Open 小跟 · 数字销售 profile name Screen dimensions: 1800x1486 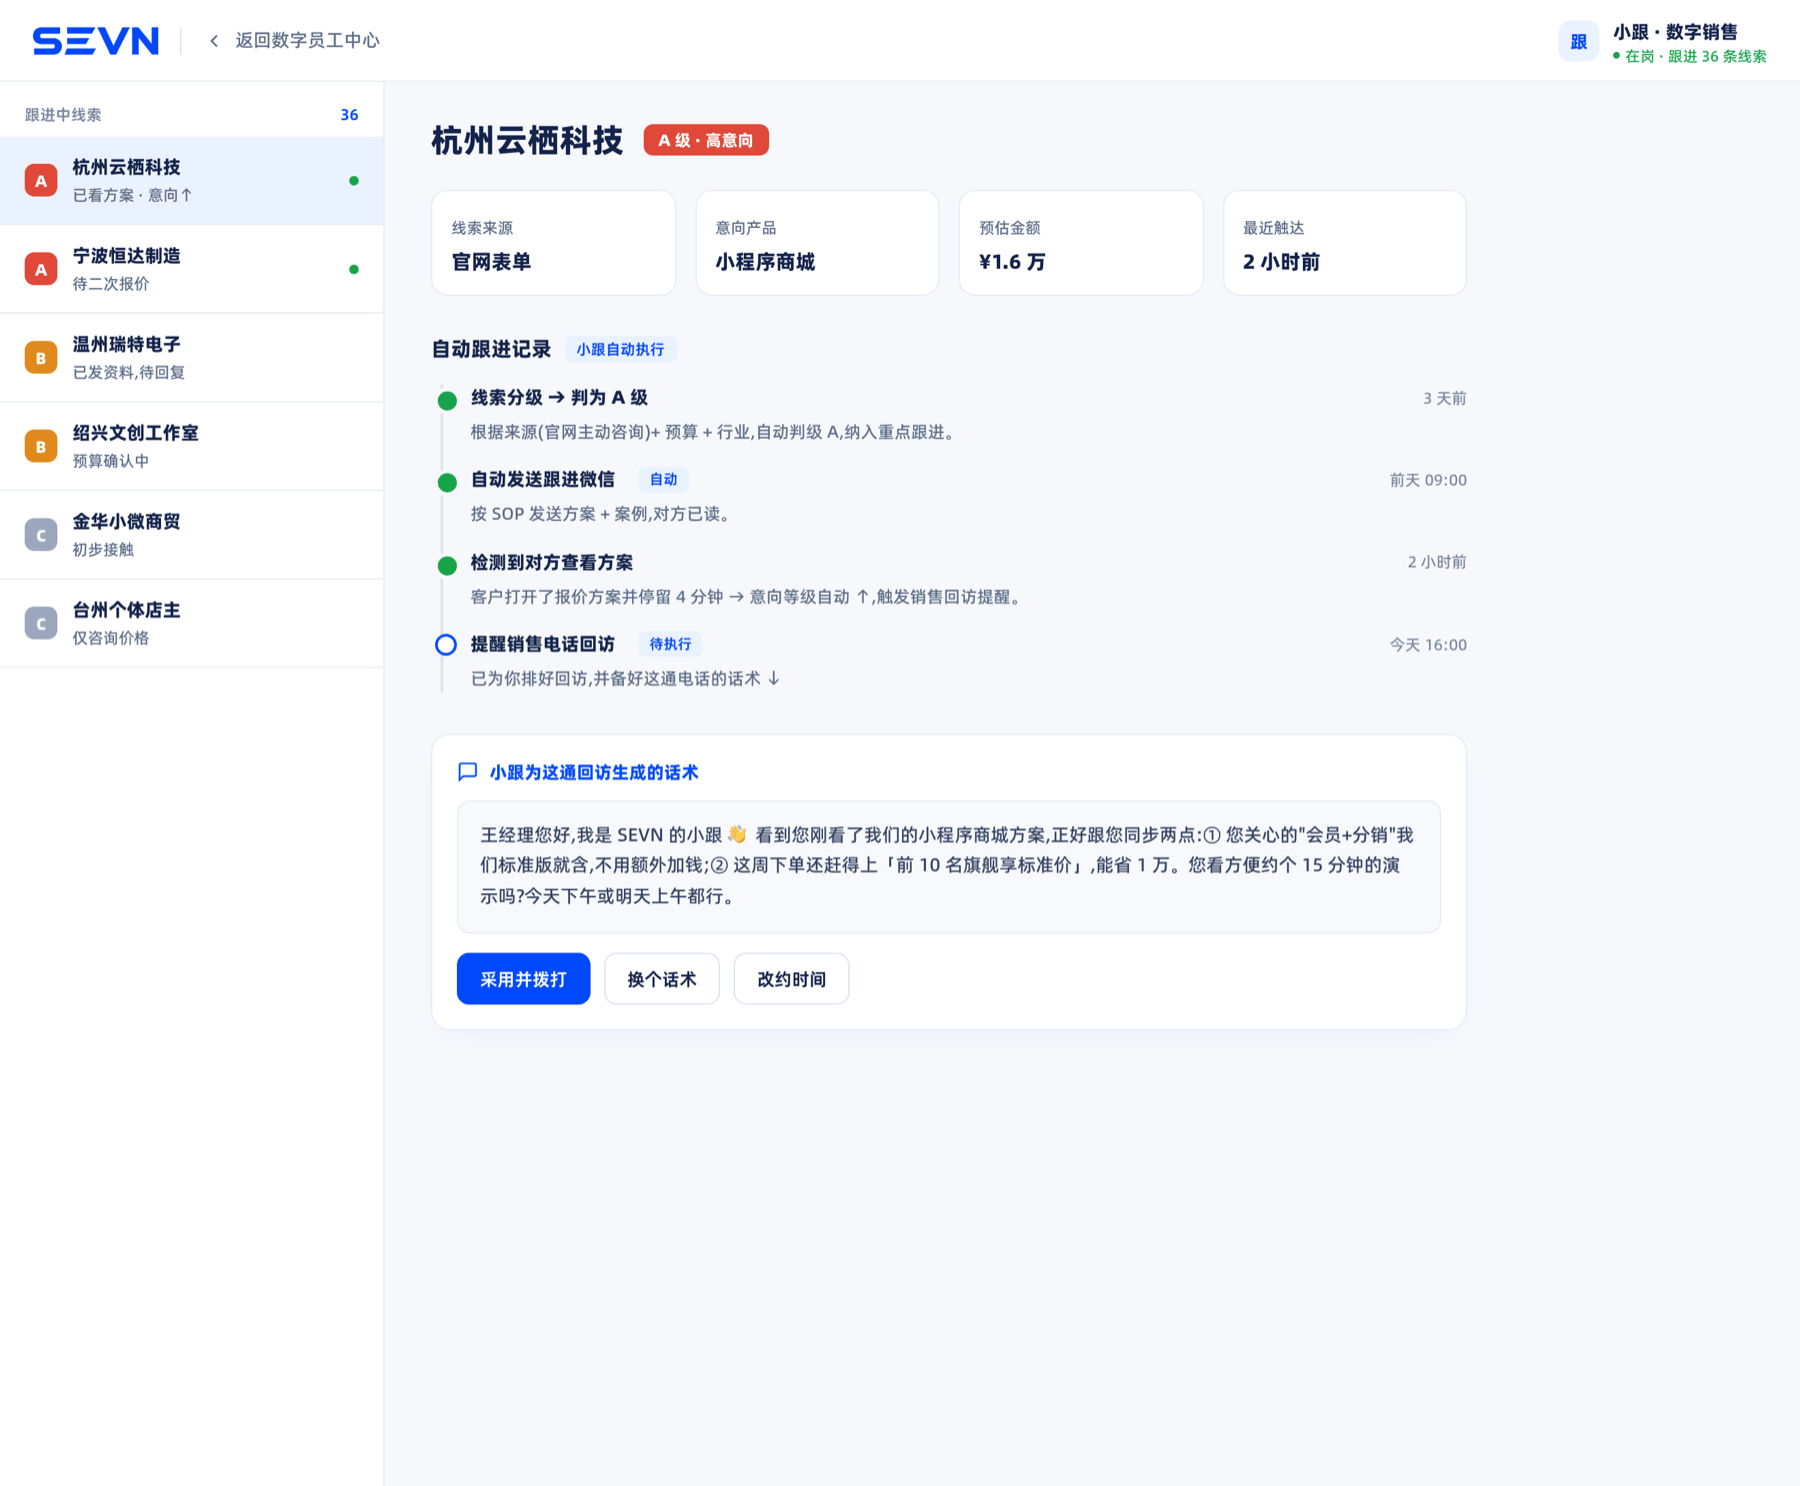tap(1675, 32)
